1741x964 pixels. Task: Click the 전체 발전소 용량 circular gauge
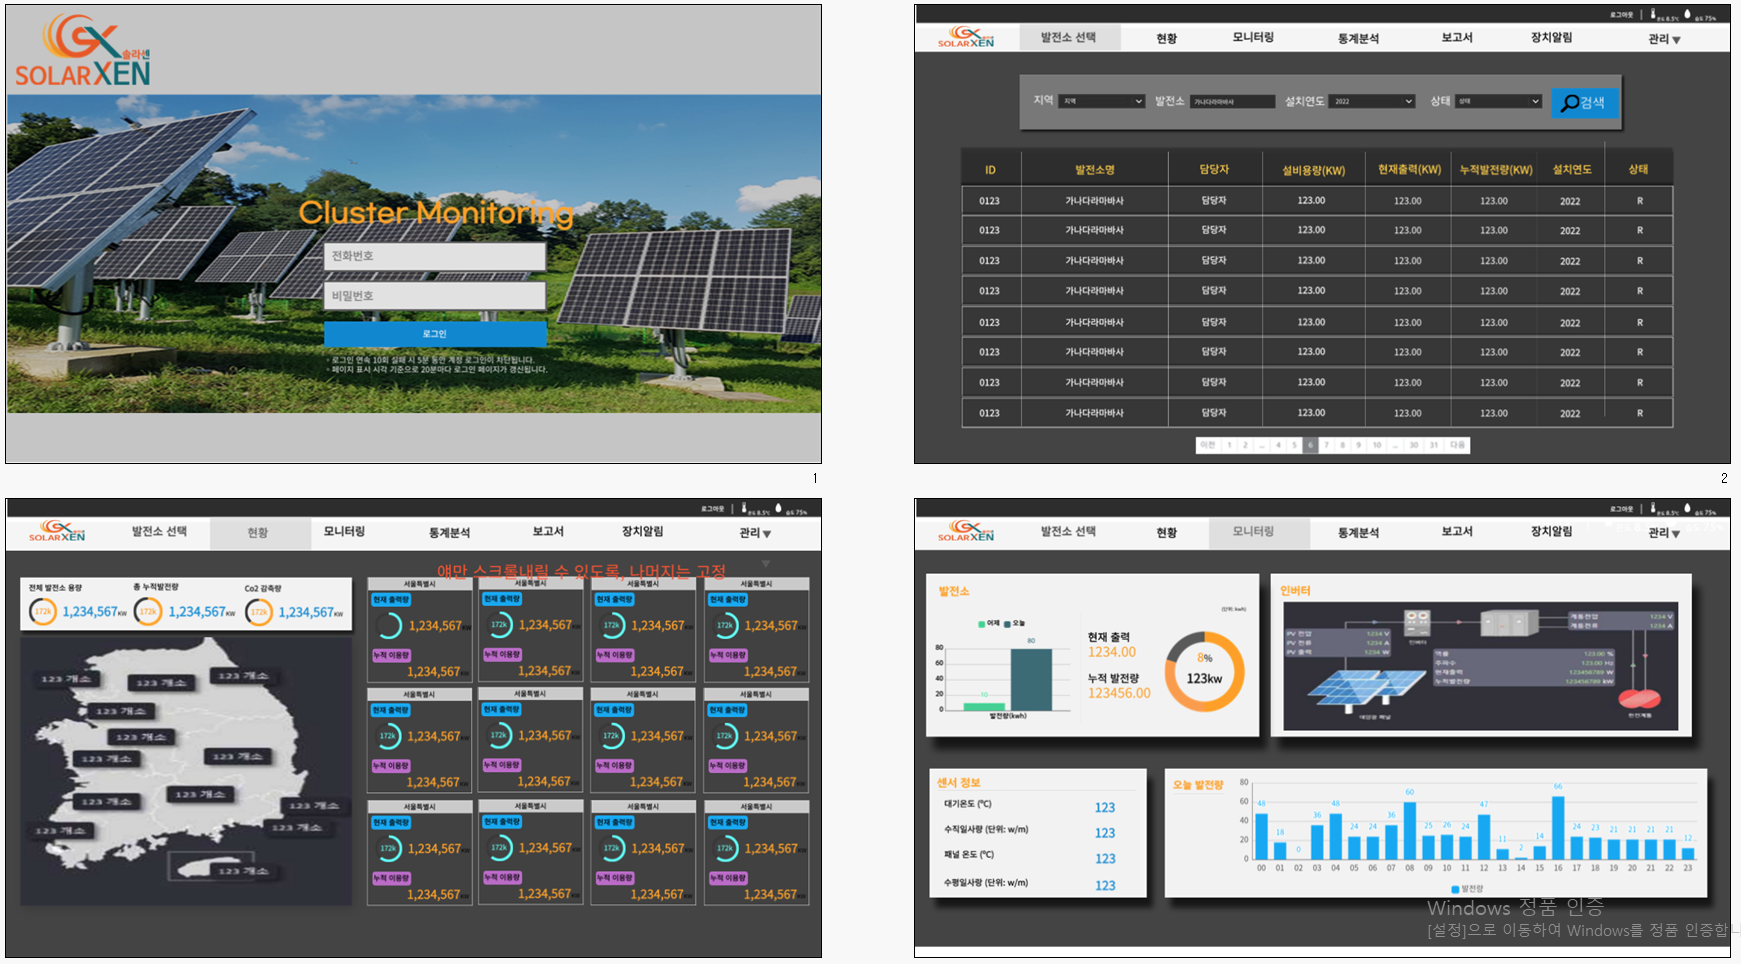coord(43,611)
